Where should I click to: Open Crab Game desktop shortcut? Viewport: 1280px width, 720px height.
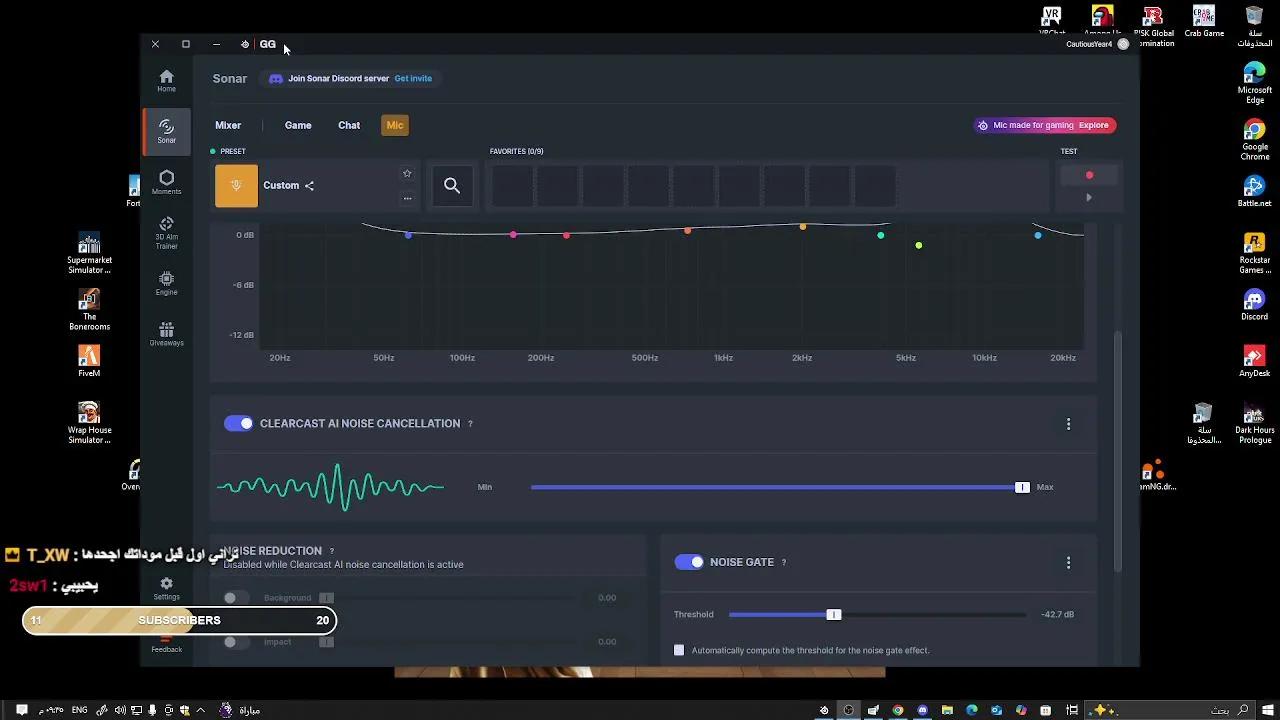[x=1204, y=22]
